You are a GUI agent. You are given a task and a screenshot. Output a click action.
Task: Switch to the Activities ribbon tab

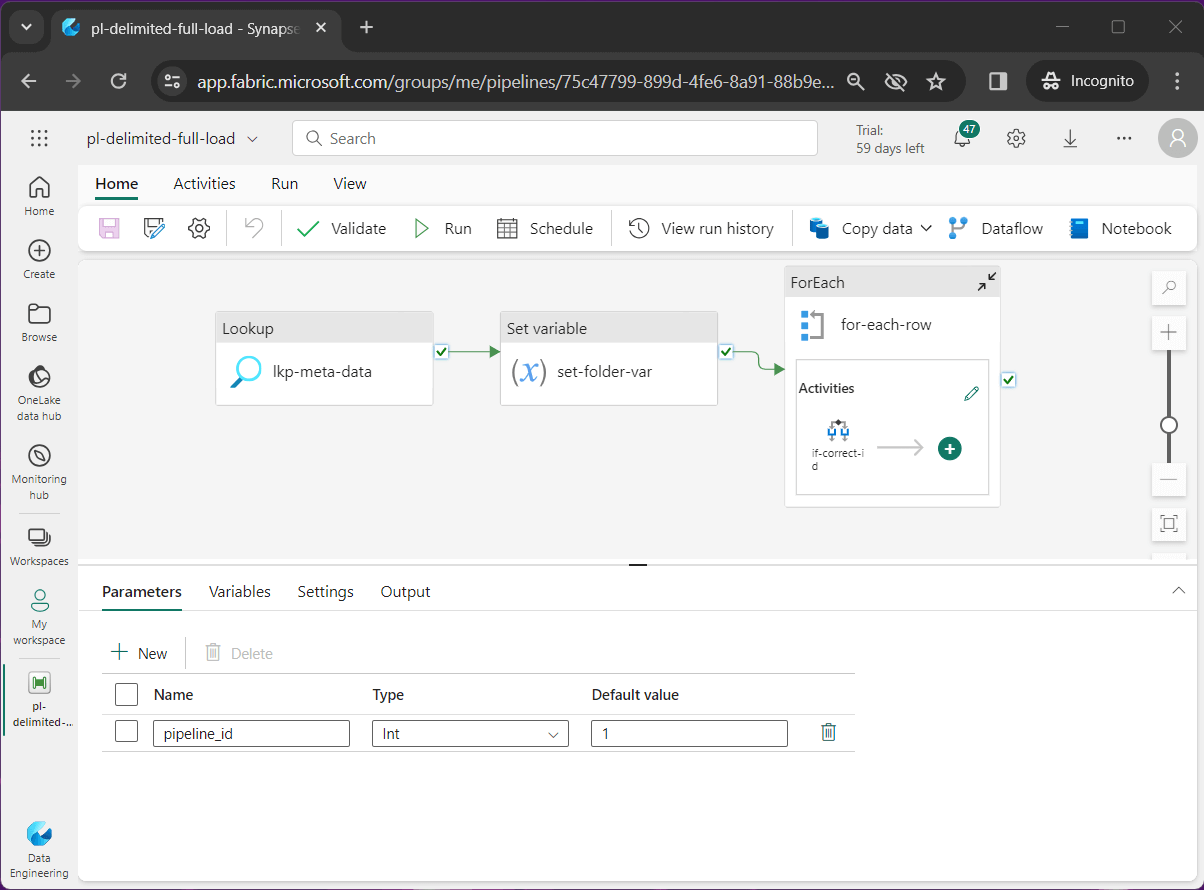point(204,184)
